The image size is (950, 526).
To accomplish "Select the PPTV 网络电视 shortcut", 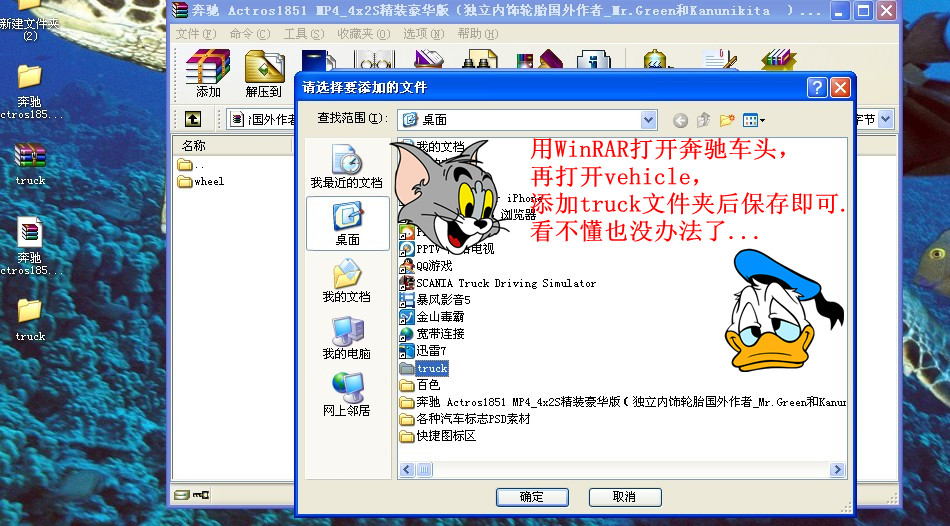I will pos(447,249).
